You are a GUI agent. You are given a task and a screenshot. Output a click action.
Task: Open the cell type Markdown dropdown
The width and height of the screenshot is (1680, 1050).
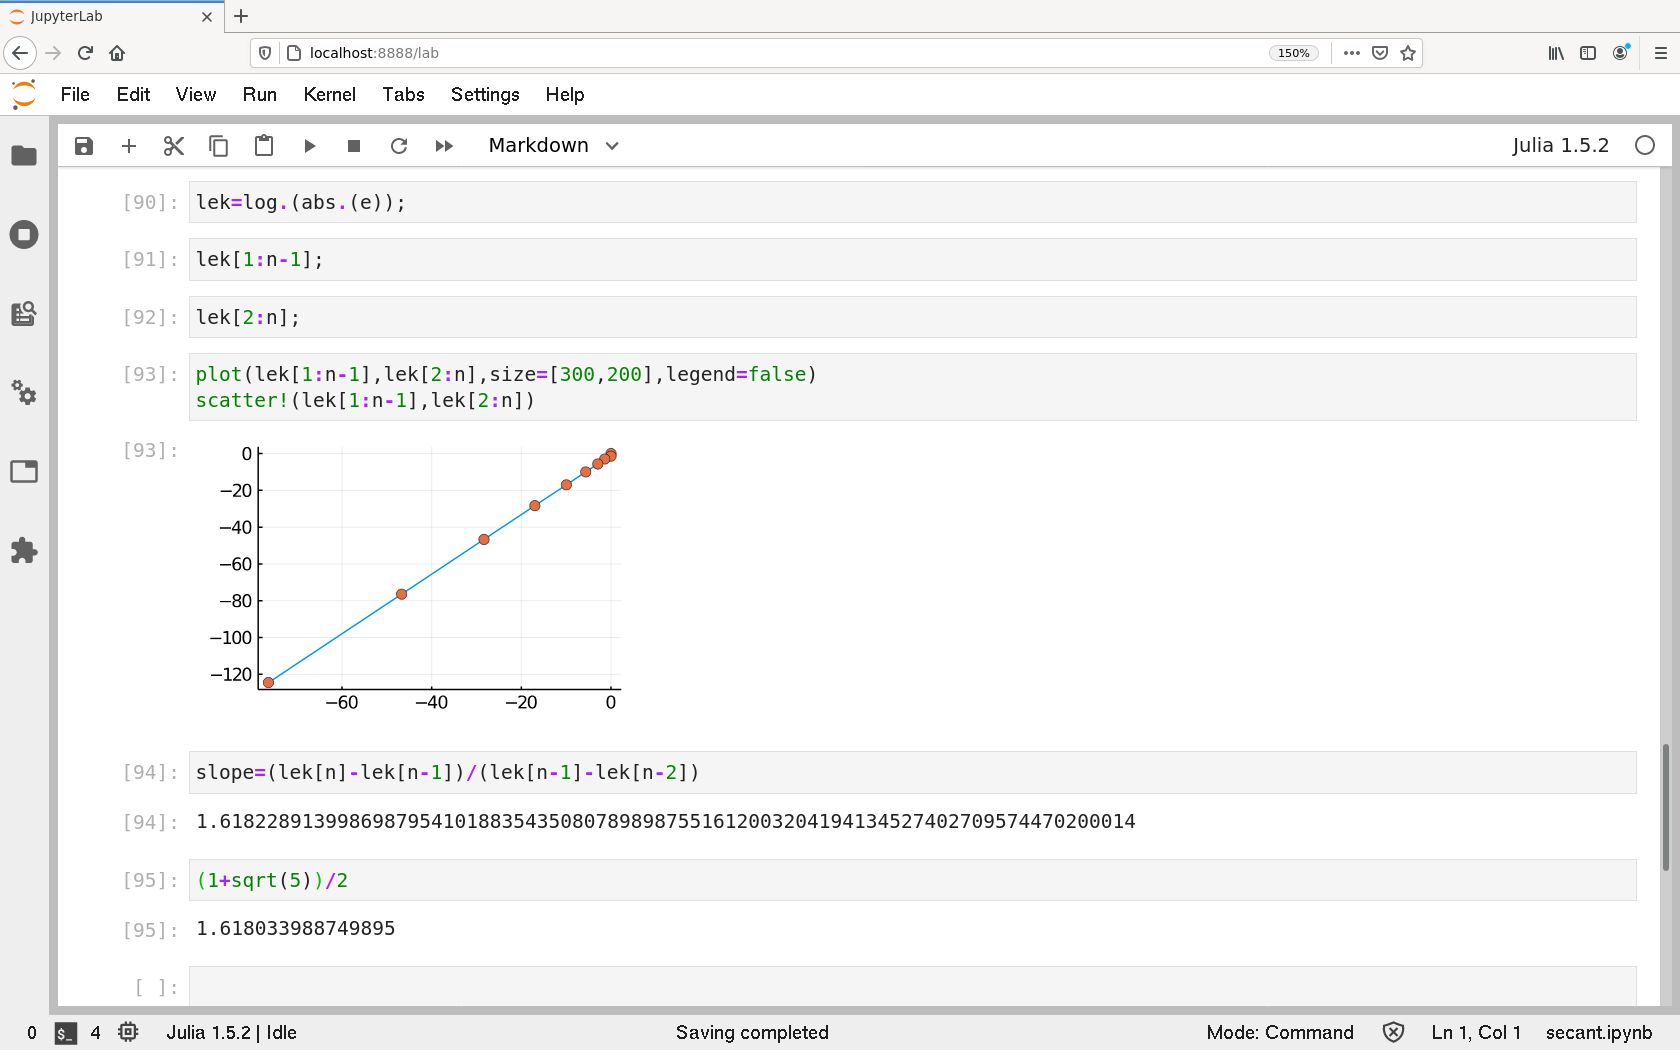[x=553, y=146]
